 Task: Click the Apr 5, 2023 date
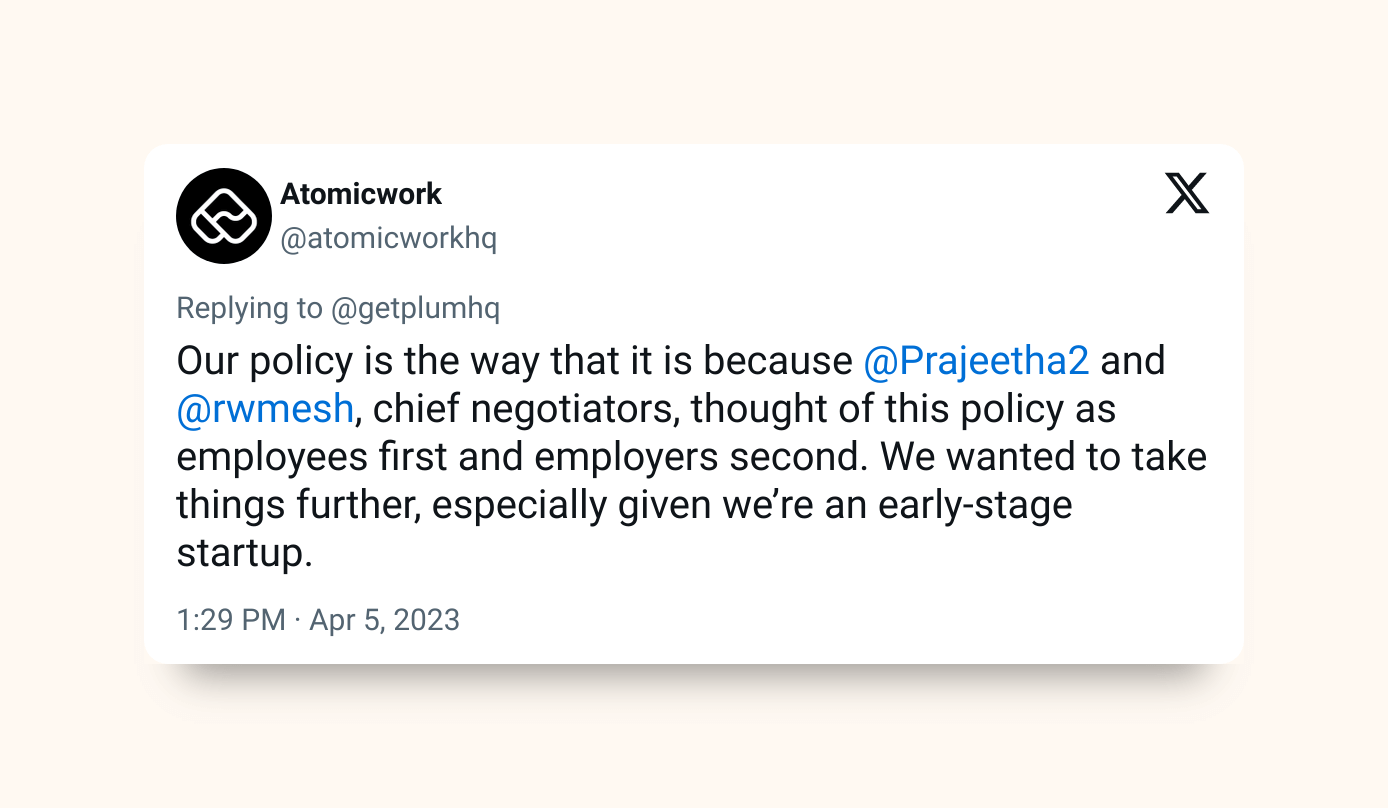pos(384,620)
